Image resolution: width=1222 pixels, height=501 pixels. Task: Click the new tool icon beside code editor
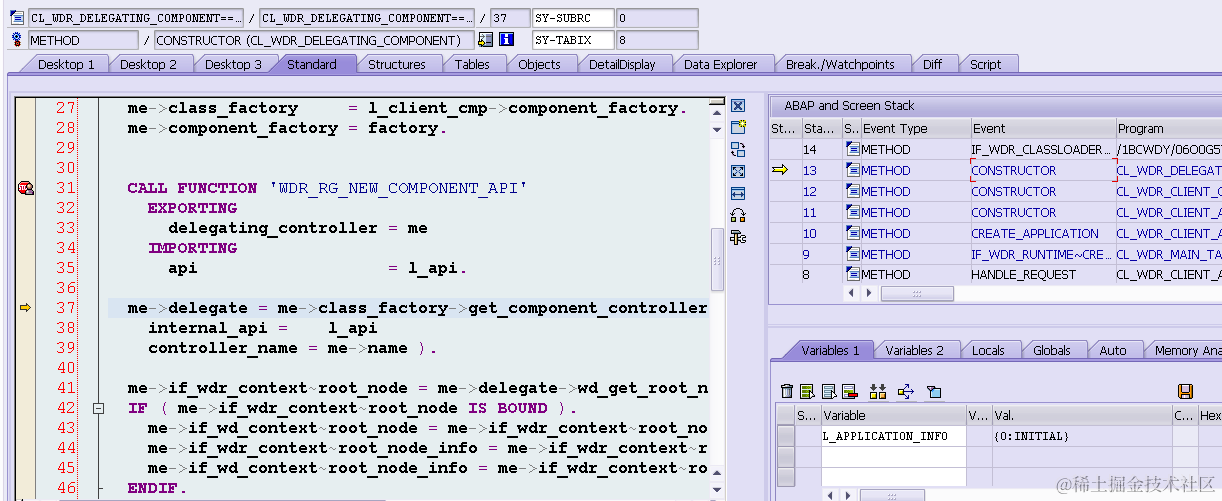[x=738, y=127]
